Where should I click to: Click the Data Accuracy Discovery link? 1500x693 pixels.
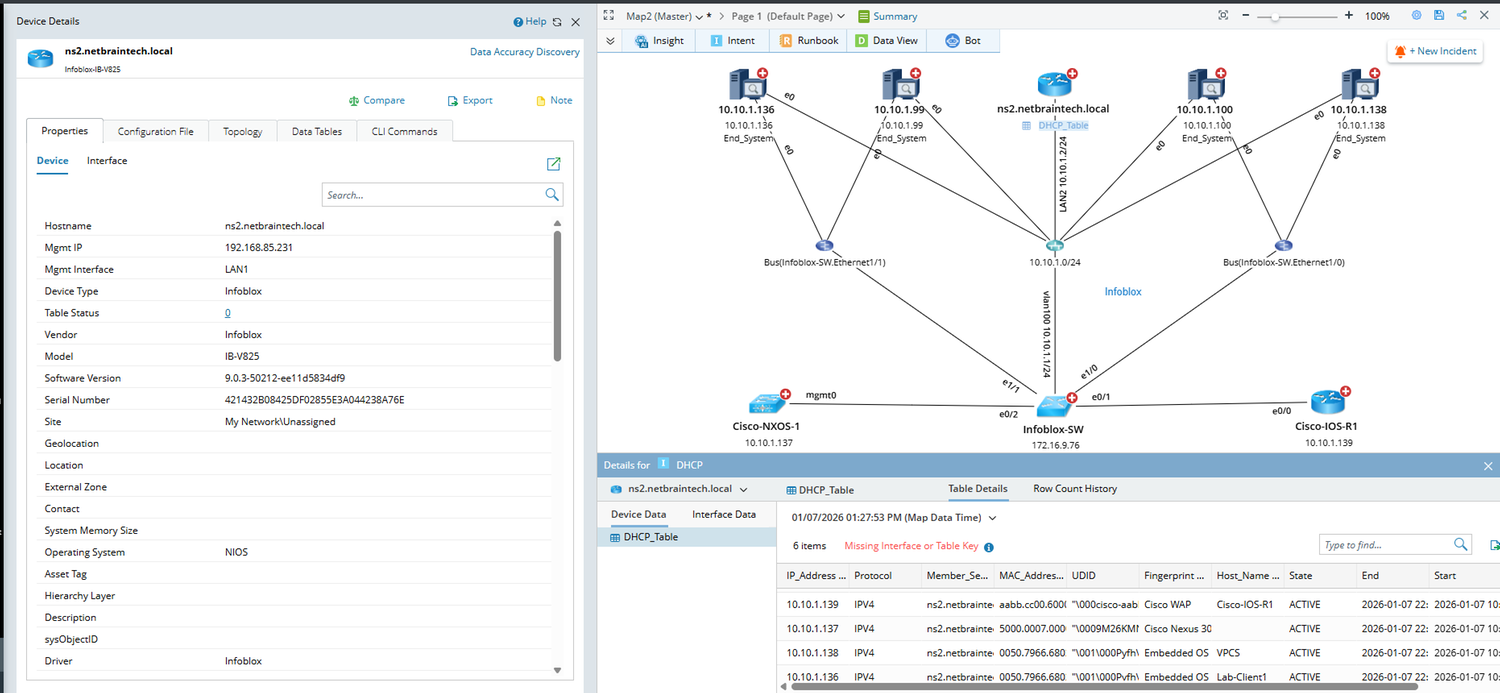click(x=525, y=52)
